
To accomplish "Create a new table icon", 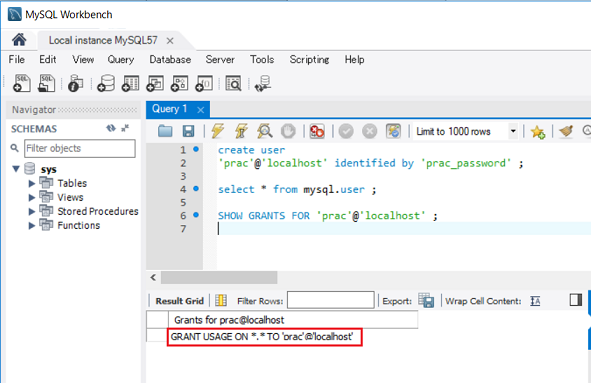I will coord(130,83).
